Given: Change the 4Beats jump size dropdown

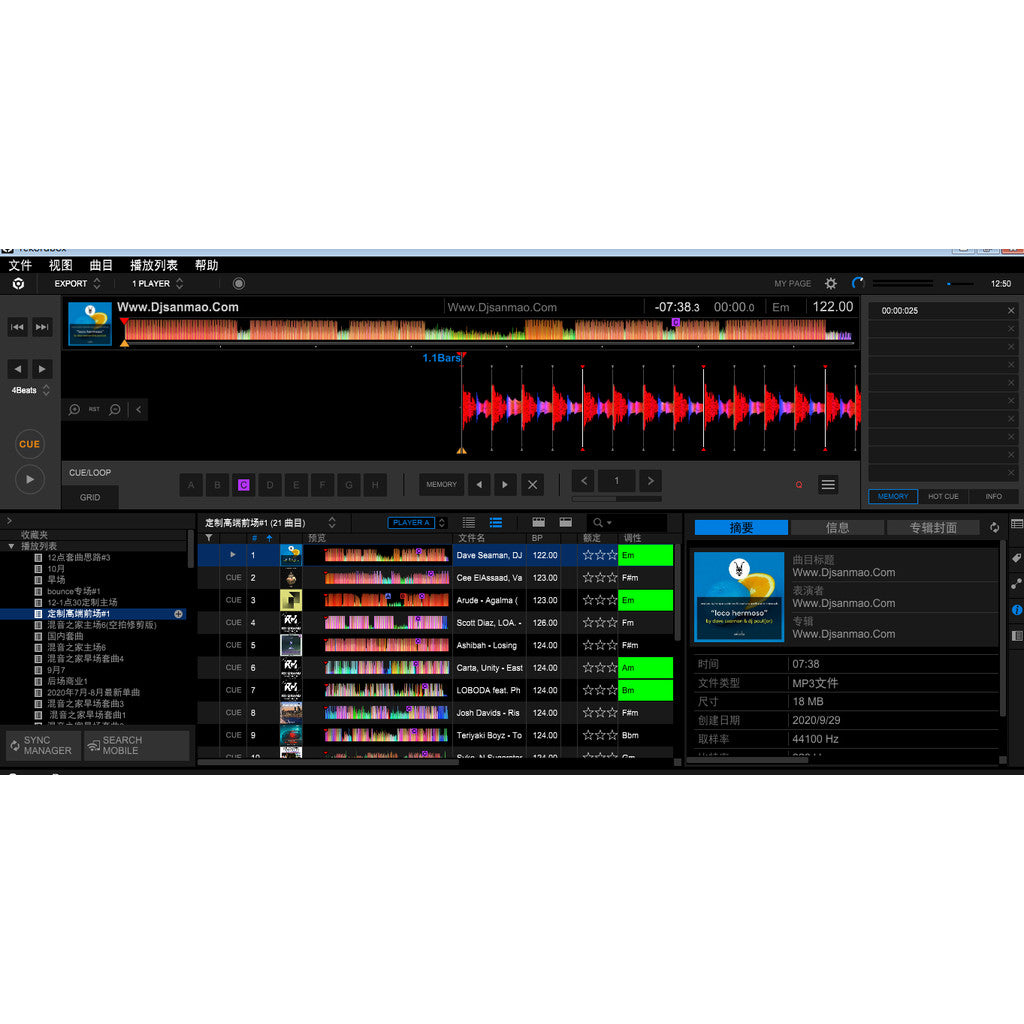Looking at the screenshot, I should [30, 390].
